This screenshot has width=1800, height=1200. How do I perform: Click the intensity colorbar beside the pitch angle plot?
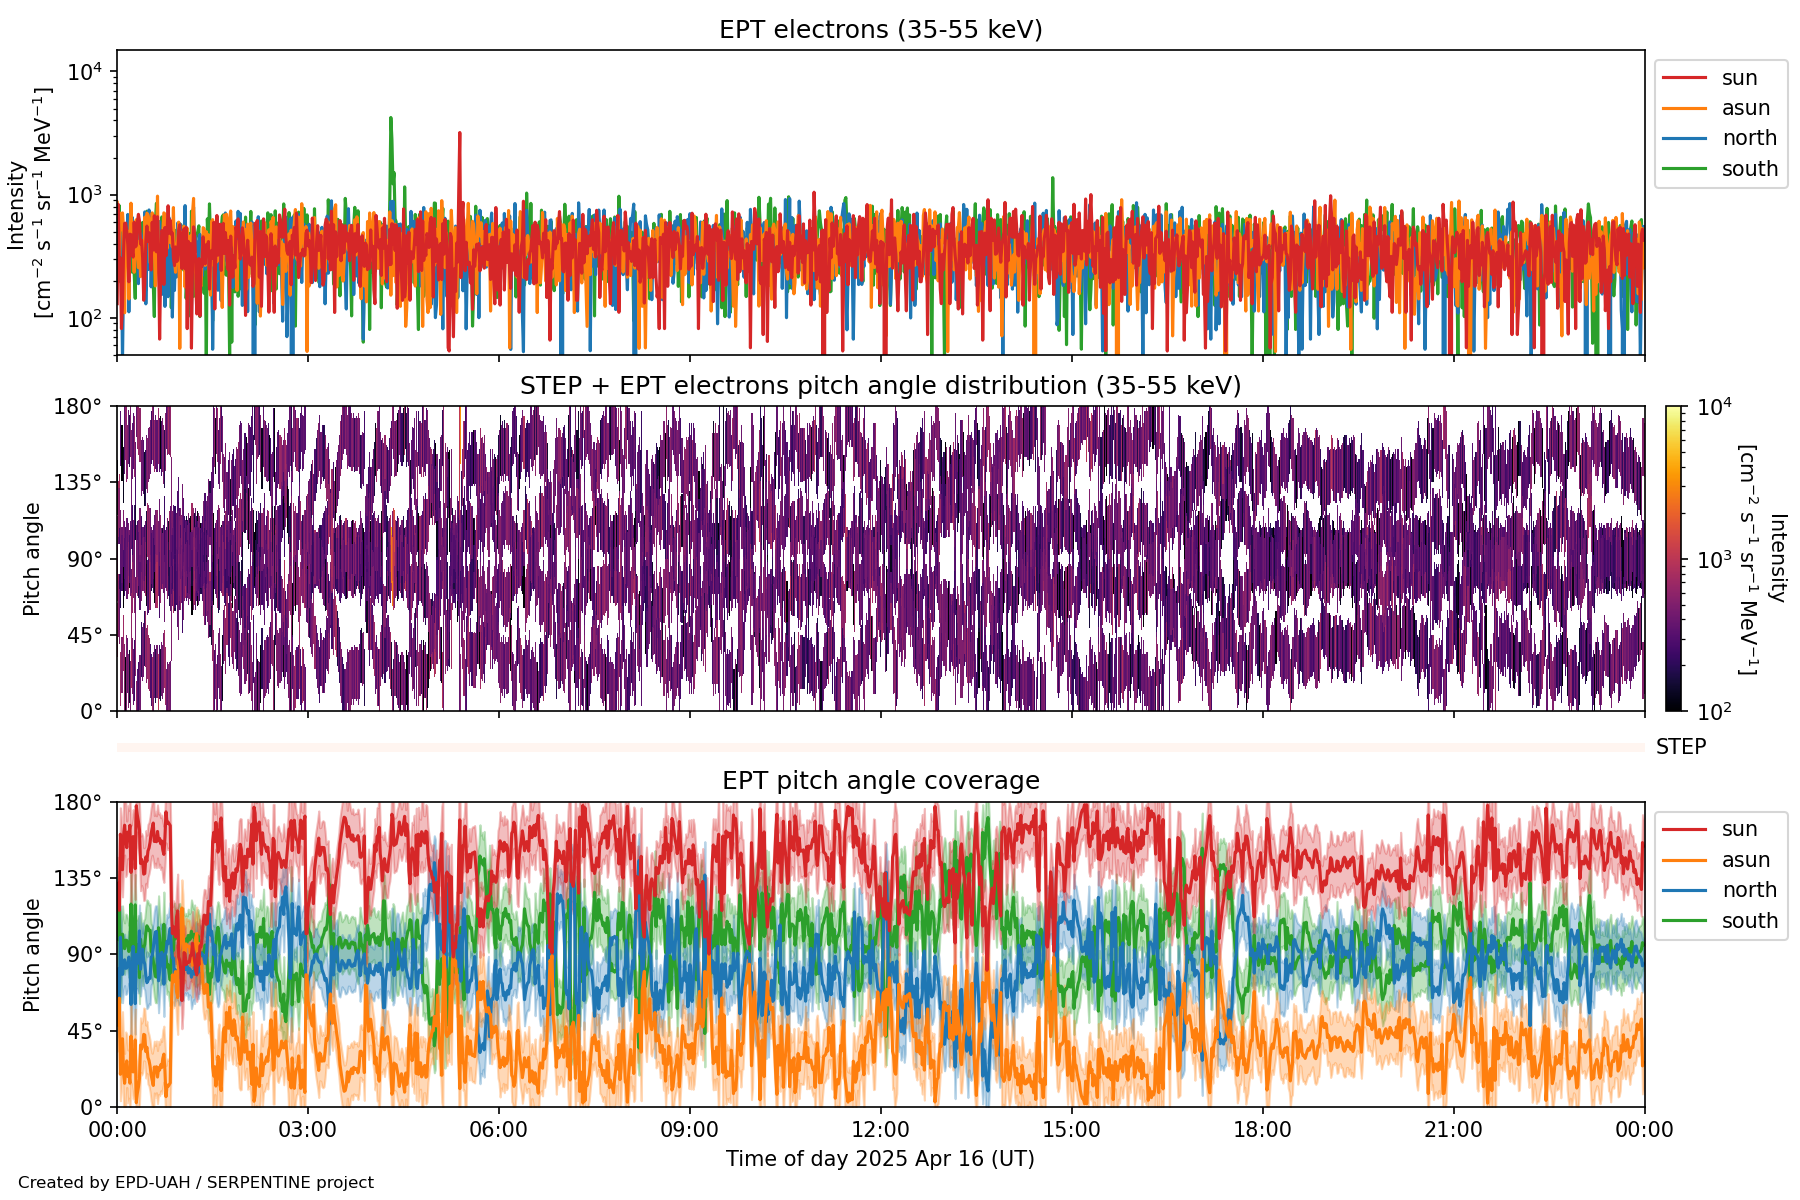pyautogui.click(x=1673, y=558)
